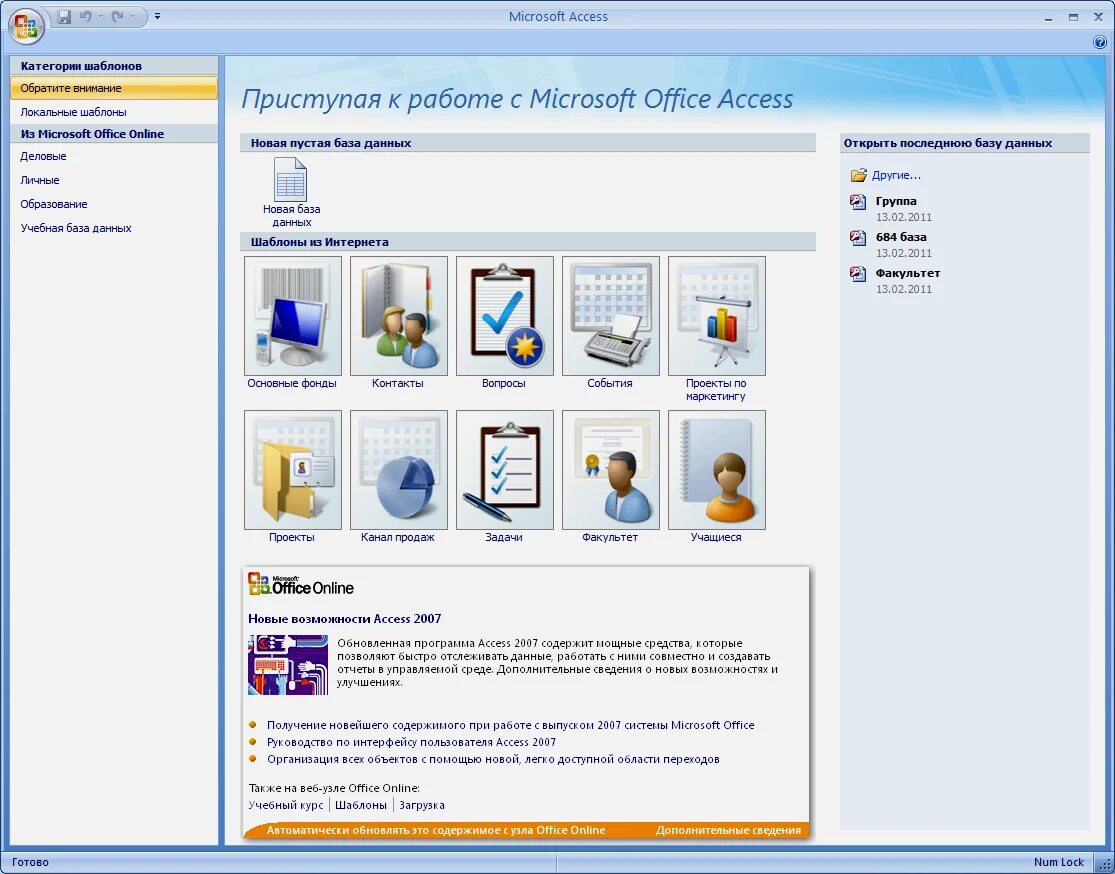The width and height of the screenshot is (1115, 874).
Task: Create a new blank database icon
Action: (x=291, y=179)
